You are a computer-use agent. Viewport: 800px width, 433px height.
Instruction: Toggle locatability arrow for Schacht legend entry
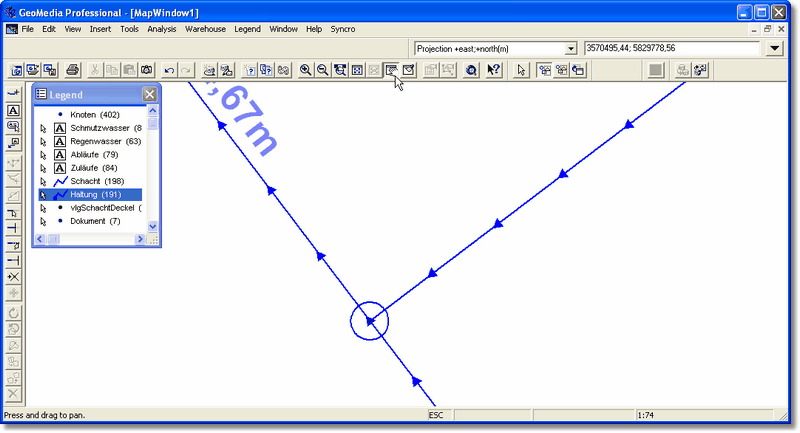point(43,181)
